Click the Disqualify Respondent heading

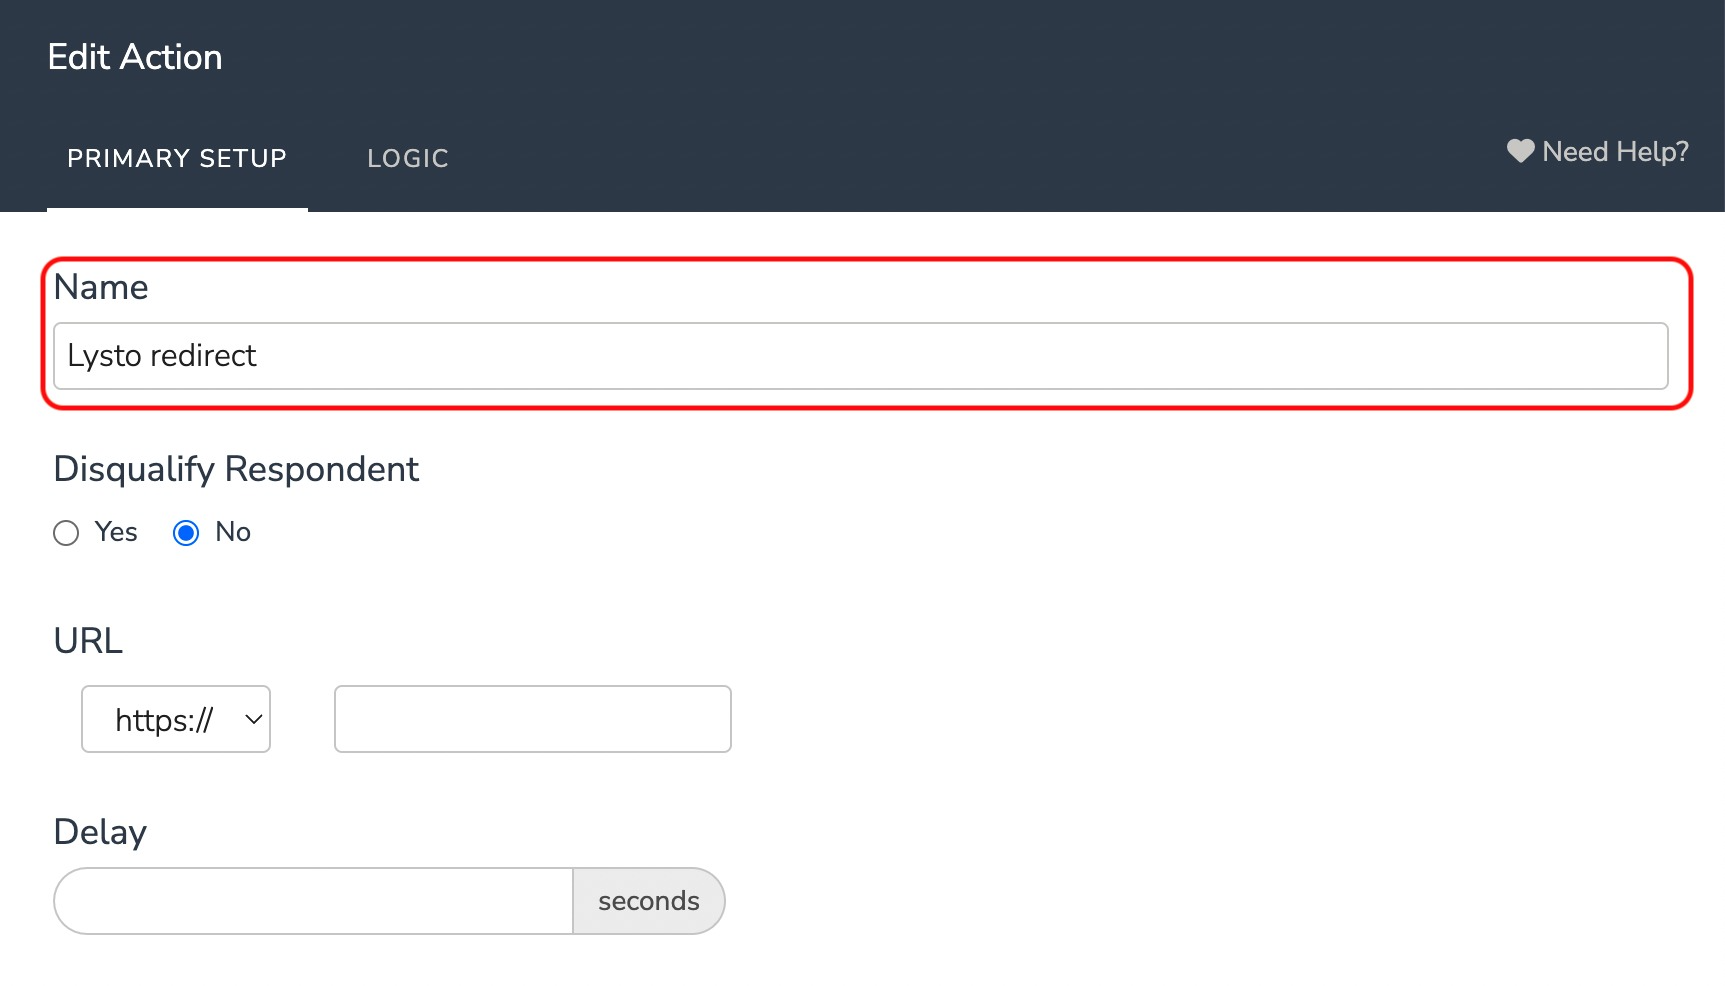click(x=236, y=469)
